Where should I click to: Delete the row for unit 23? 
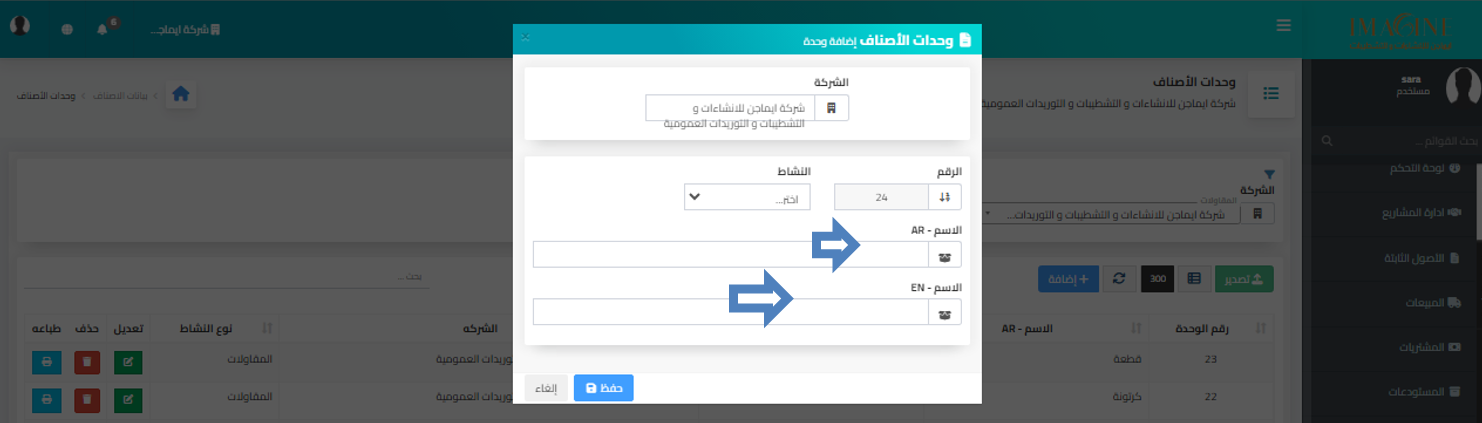tap(87, 360)
